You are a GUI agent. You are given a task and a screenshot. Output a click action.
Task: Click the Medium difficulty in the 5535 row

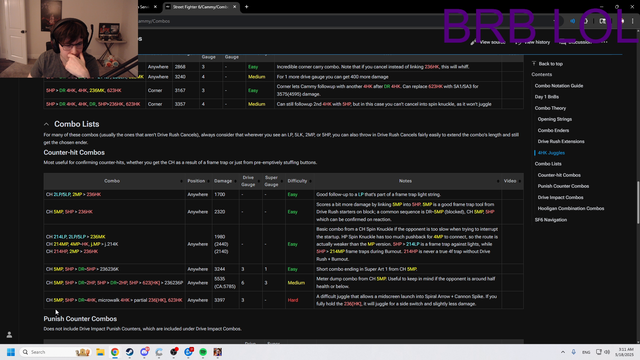[x=296, y=282]
